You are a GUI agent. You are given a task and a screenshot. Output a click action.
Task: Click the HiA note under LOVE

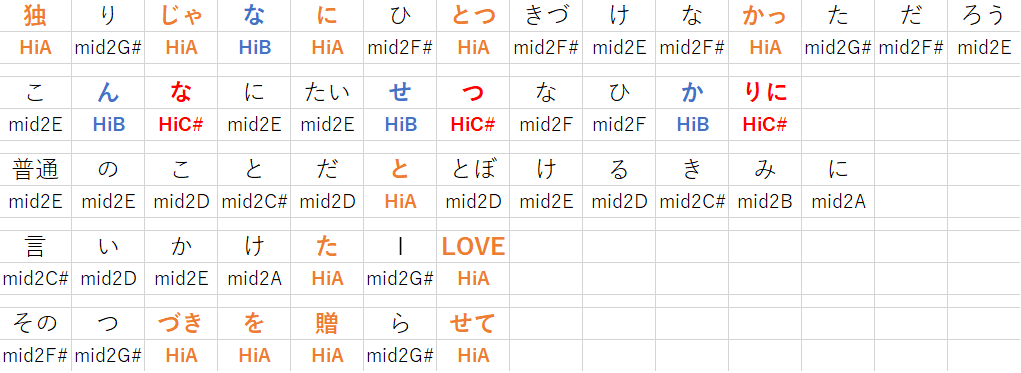click(x=473, y=279)
